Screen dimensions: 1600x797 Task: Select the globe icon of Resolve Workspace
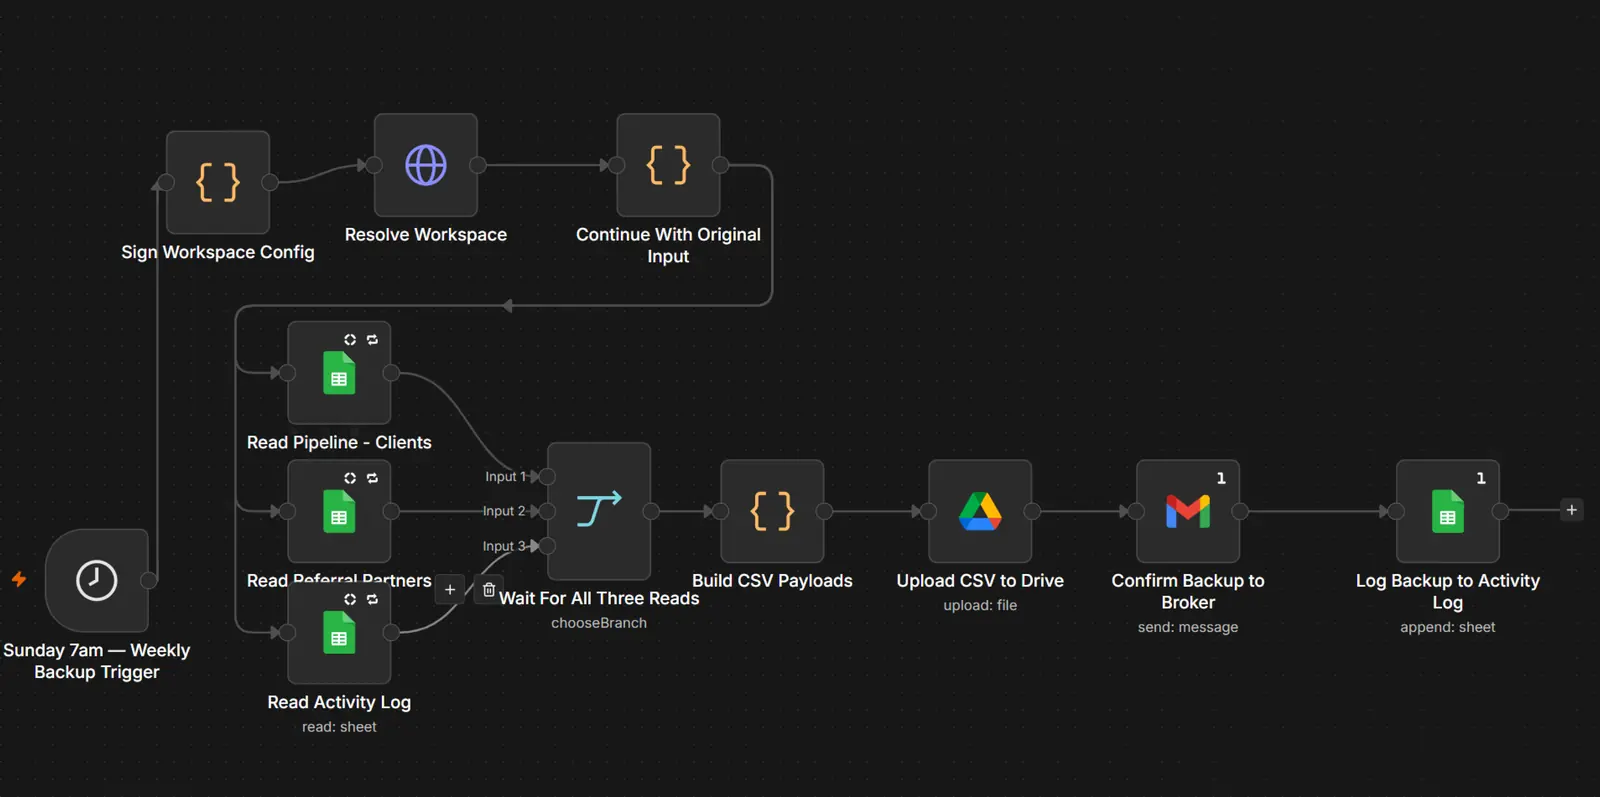pyautogui.click(x=426, y=165)
